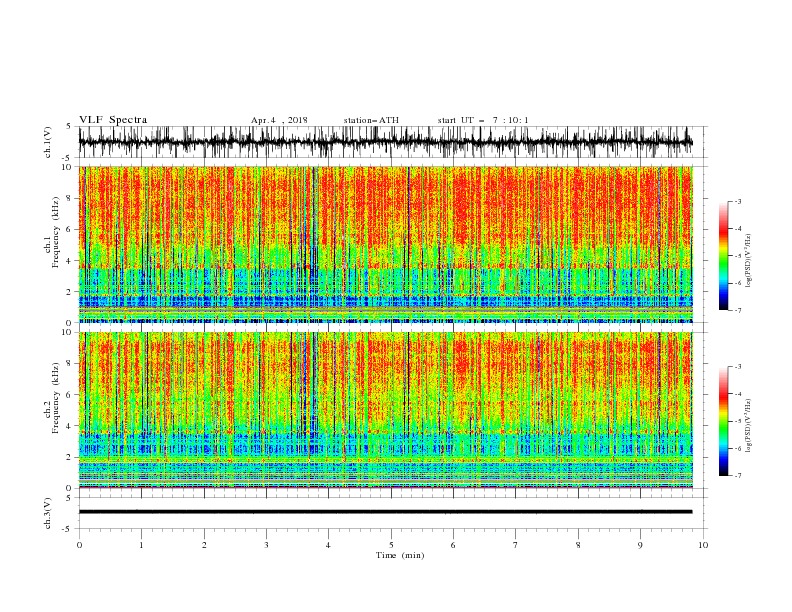Click the upper PSD color scale bar
Viewport: 792px width, 612px height.
click(x=723, y=256)
